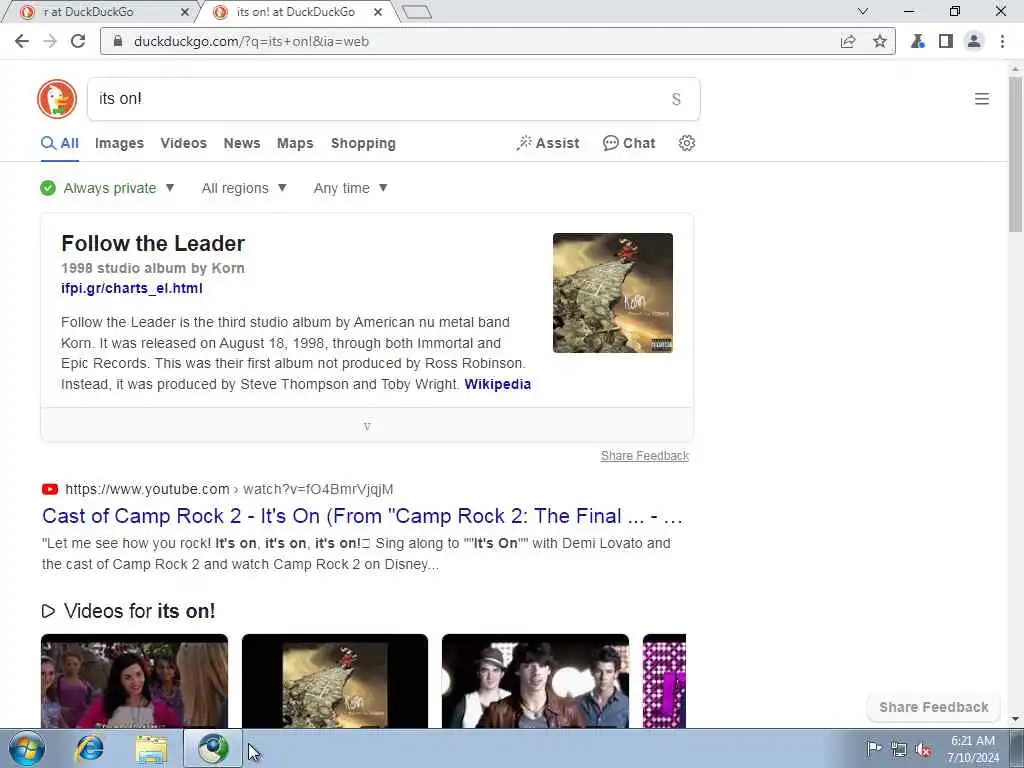Click the floating Share Feedback button
The height and width of the screenshot is (768, 1024).
[x=934, y=707]
